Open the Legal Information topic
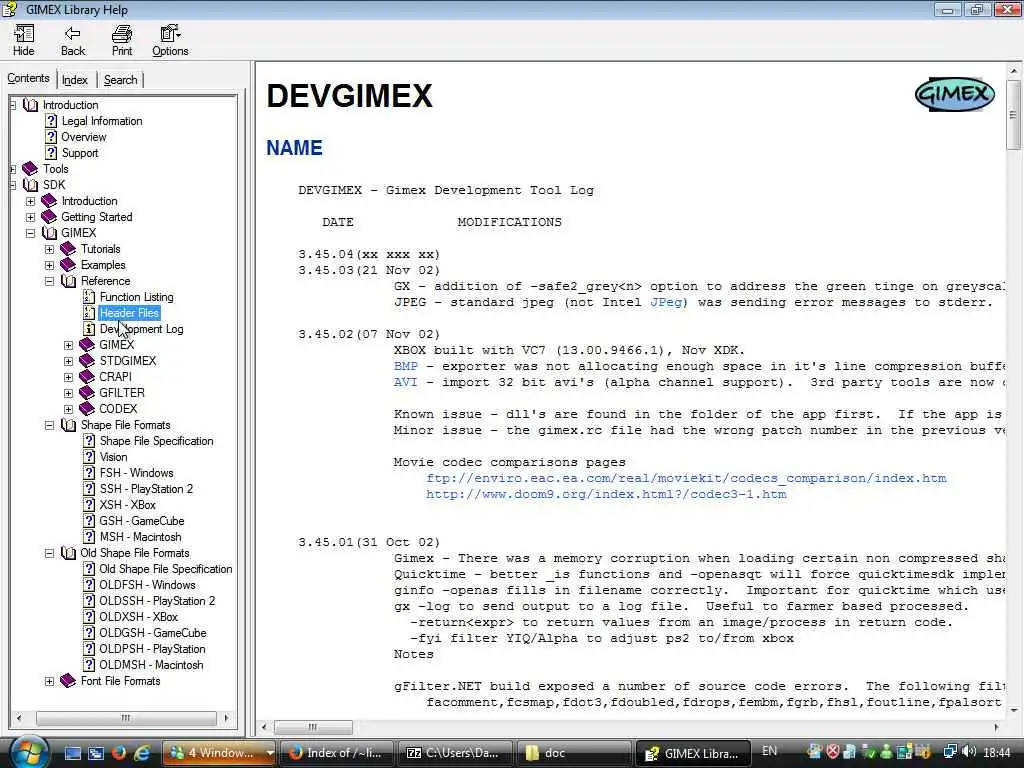This screenshot has width=1024, height=768. (x=101, y=121)
